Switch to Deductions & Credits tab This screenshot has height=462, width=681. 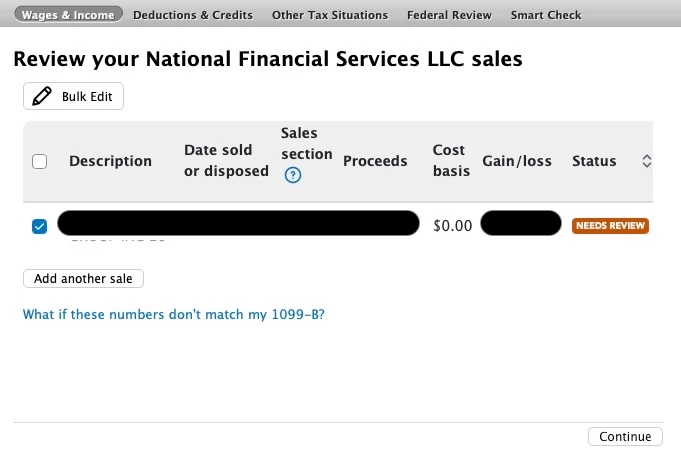(x=193, y=15)
